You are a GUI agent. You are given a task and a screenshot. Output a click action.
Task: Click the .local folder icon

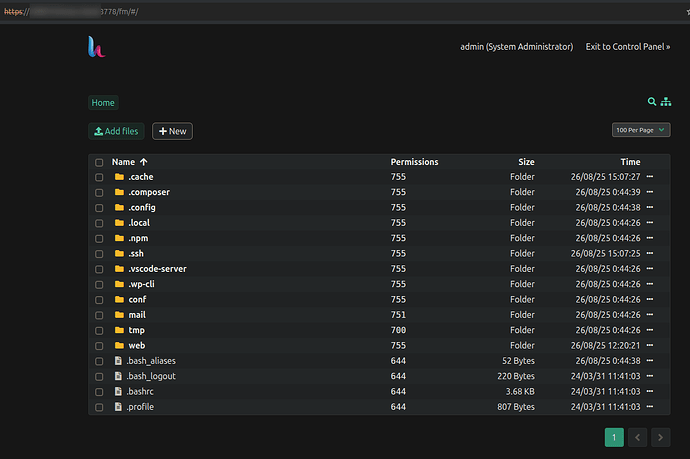tap(119, 223)
